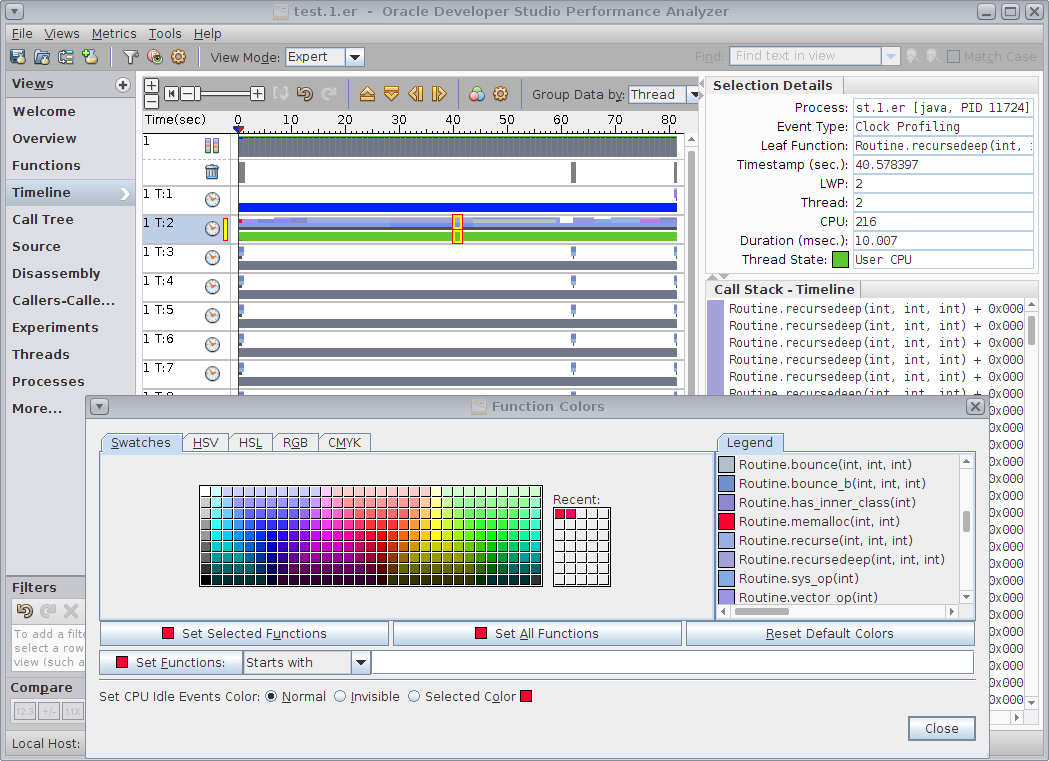Expand the Starts with match dropdown
The image size is (1049, 761).
click(x=361, y=662)
